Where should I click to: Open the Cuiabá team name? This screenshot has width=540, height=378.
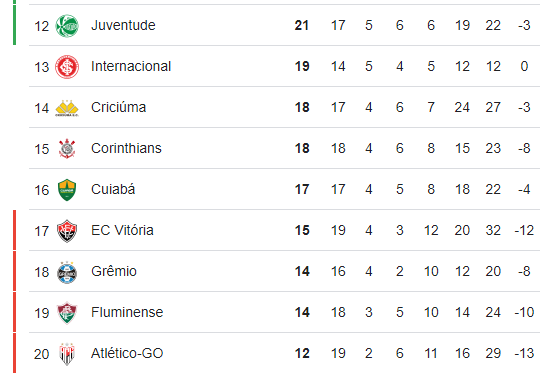pos(113,189)
